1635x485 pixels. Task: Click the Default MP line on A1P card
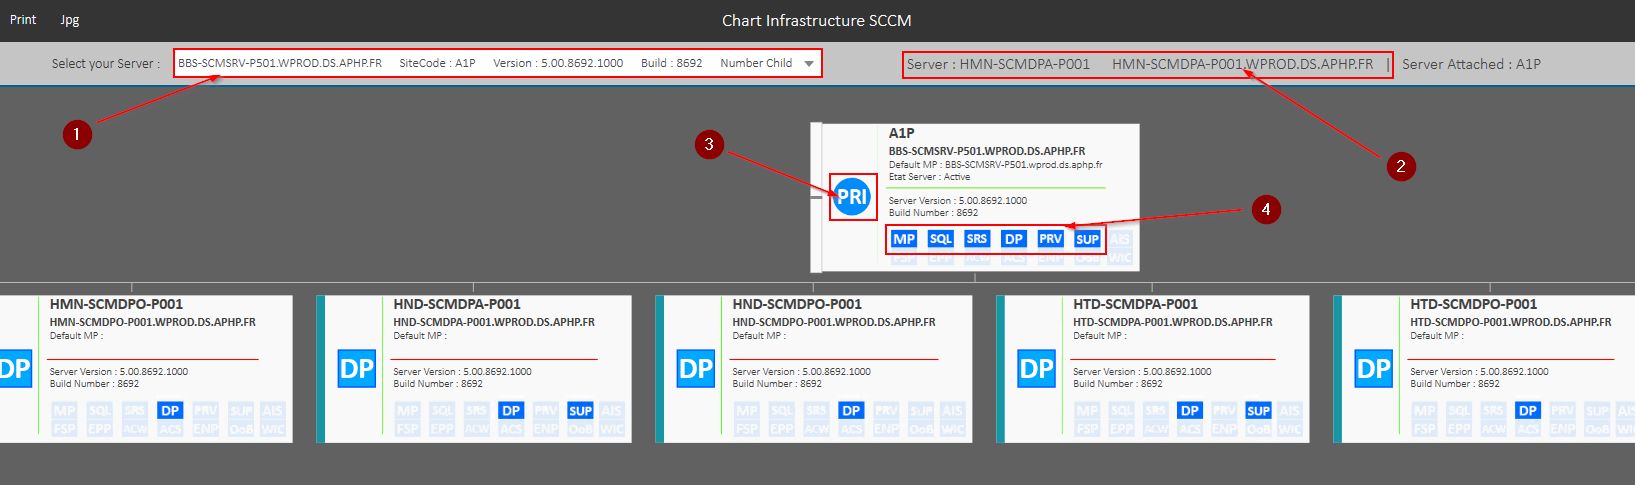coord(996,165)
